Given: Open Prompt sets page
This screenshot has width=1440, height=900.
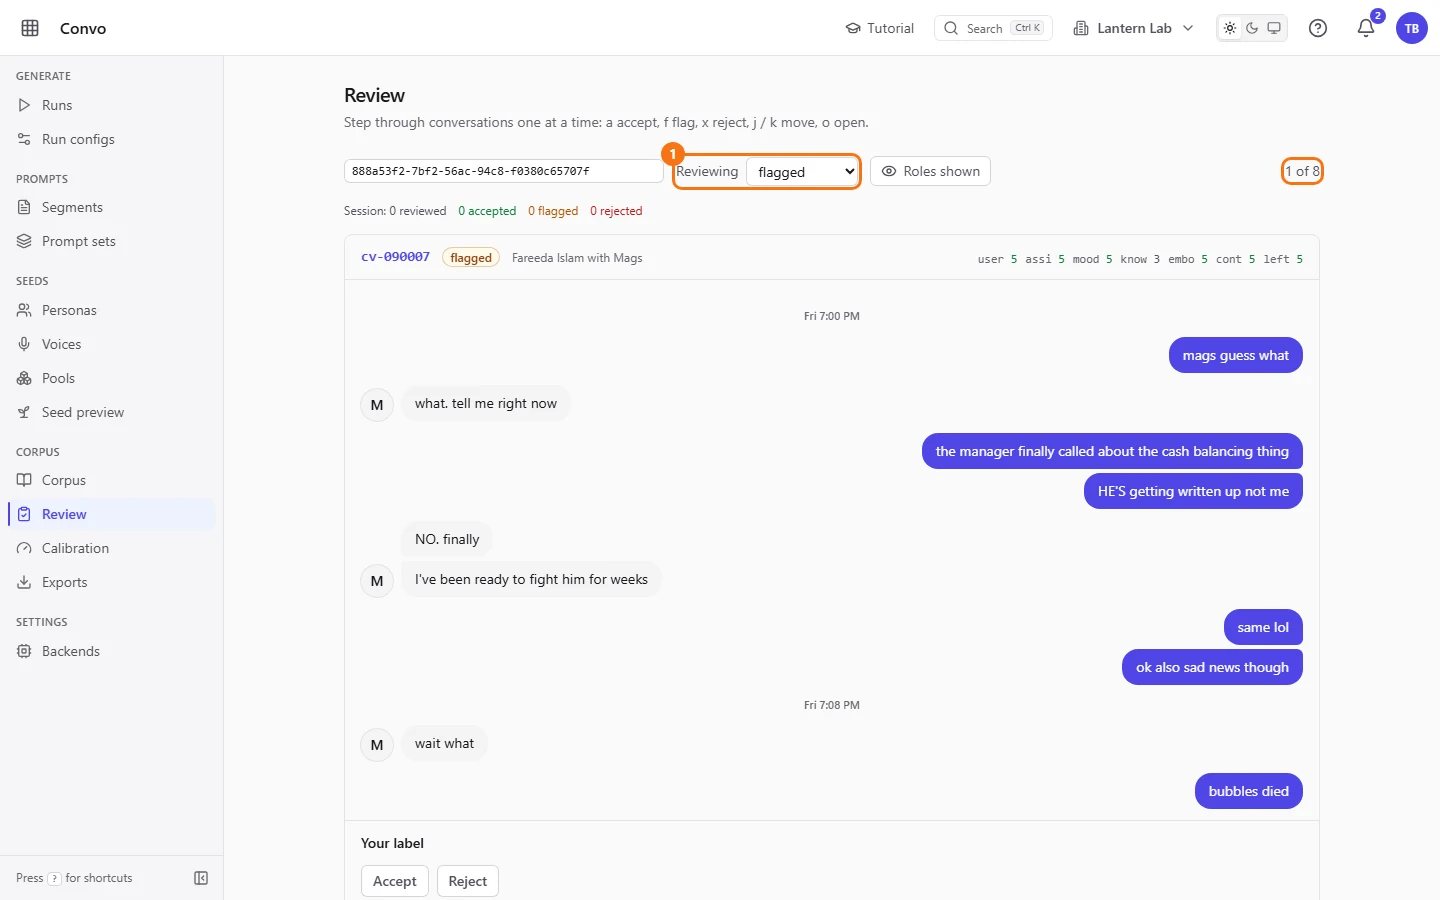Looking at the screenshot, I should [112, 241].
